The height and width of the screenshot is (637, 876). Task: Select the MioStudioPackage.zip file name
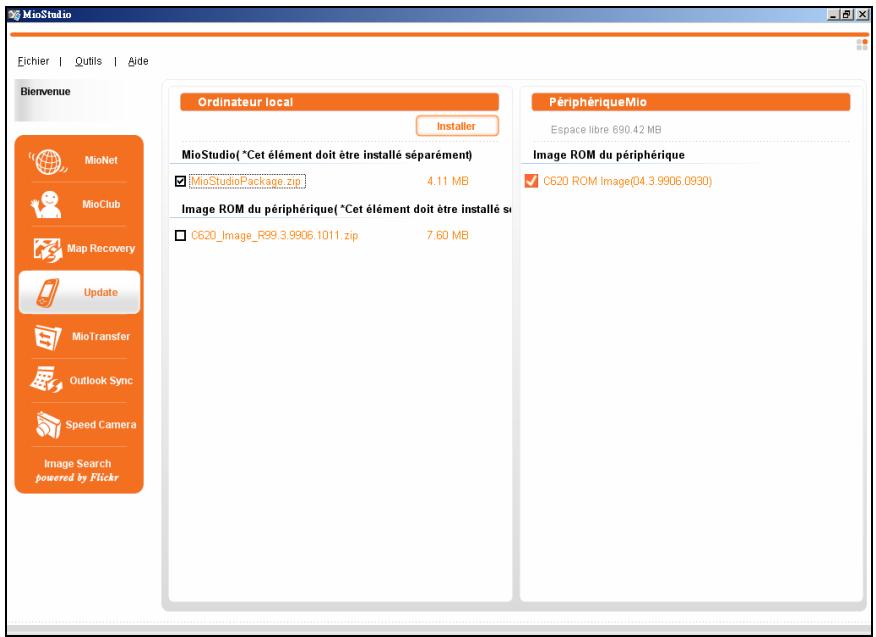click(x=246, y=181)
